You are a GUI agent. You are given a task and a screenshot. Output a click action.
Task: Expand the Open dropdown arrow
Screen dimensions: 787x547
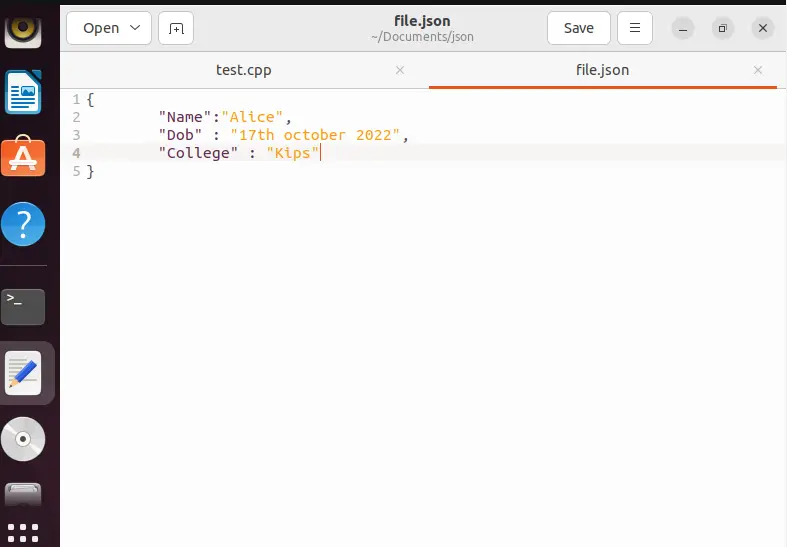(x=135, y=28)
